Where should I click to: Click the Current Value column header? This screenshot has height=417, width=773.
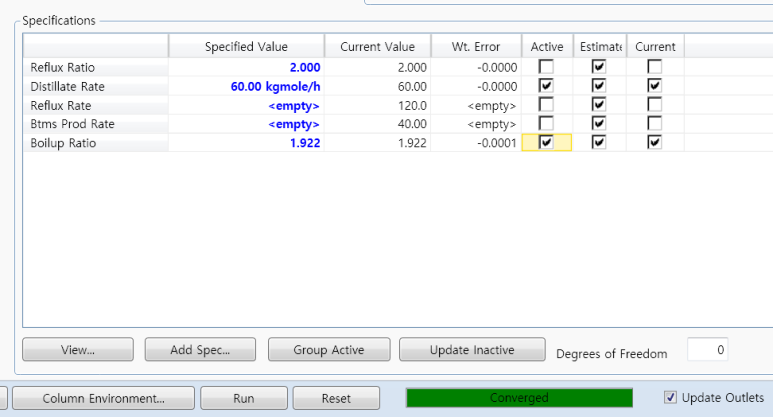coord(378,46)
